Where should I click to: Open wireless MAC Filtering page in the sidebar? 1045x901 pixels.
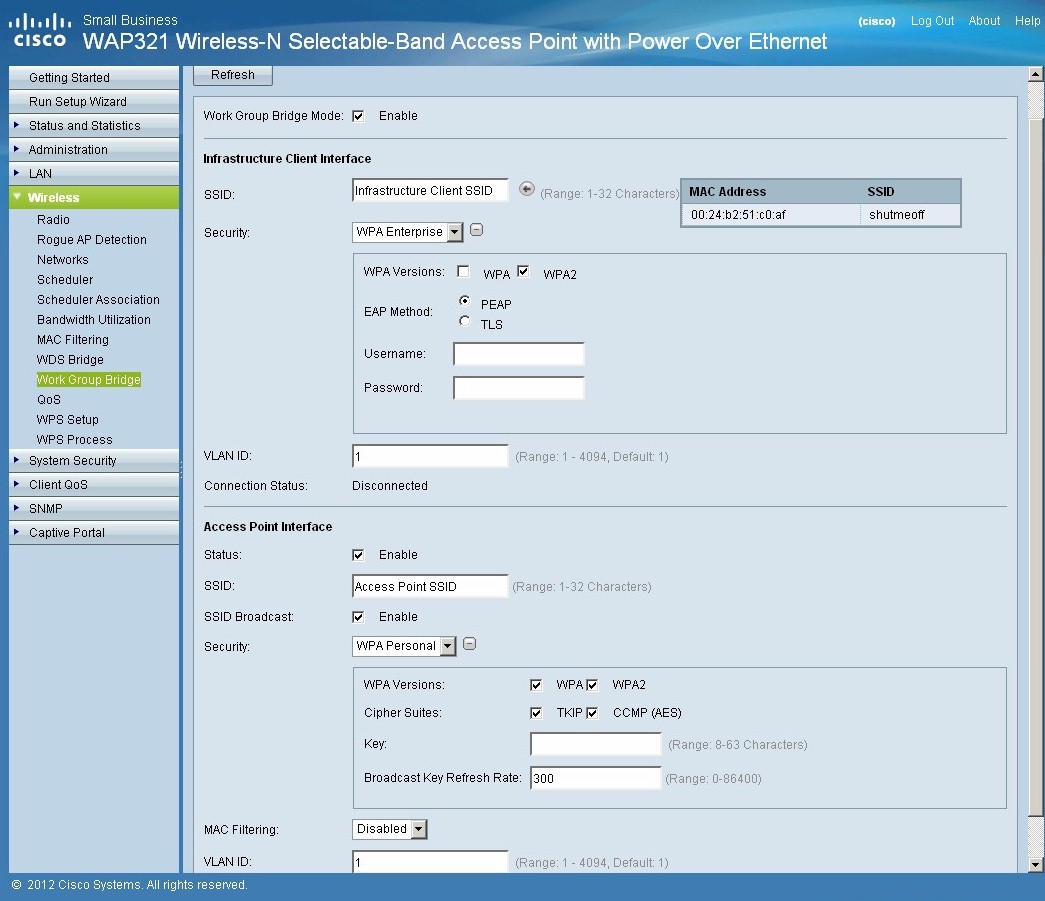tap(73, 340)
